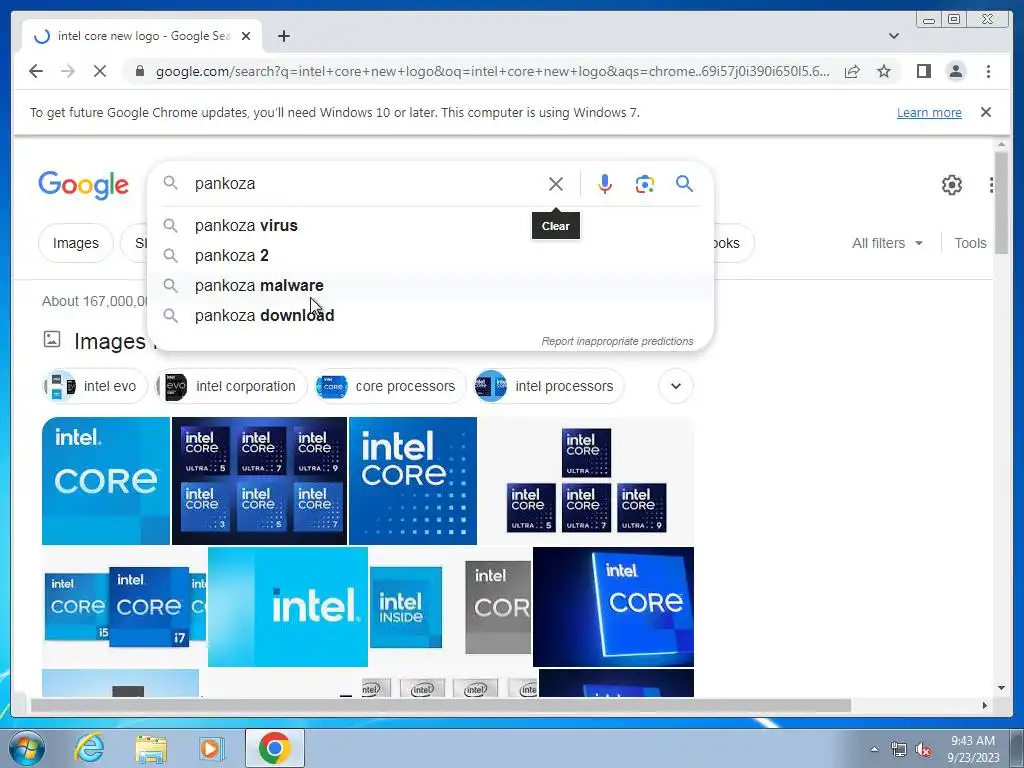Viewport: 1024px width, 768px height.
Task: Stop loading the page
Action: pos(100,71)
